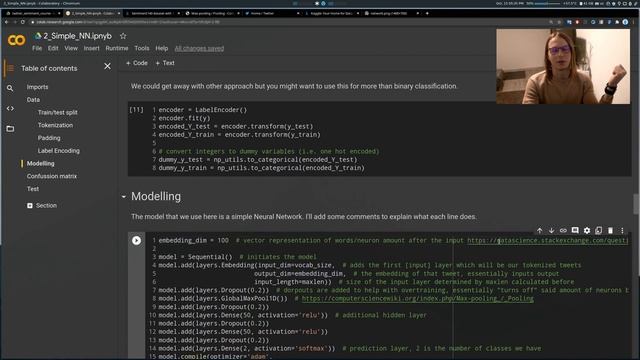Image resolution: width=640 pixels, height=360 pixels.
Task: Switch to the Home / Twitter tab
Action: 272,13
